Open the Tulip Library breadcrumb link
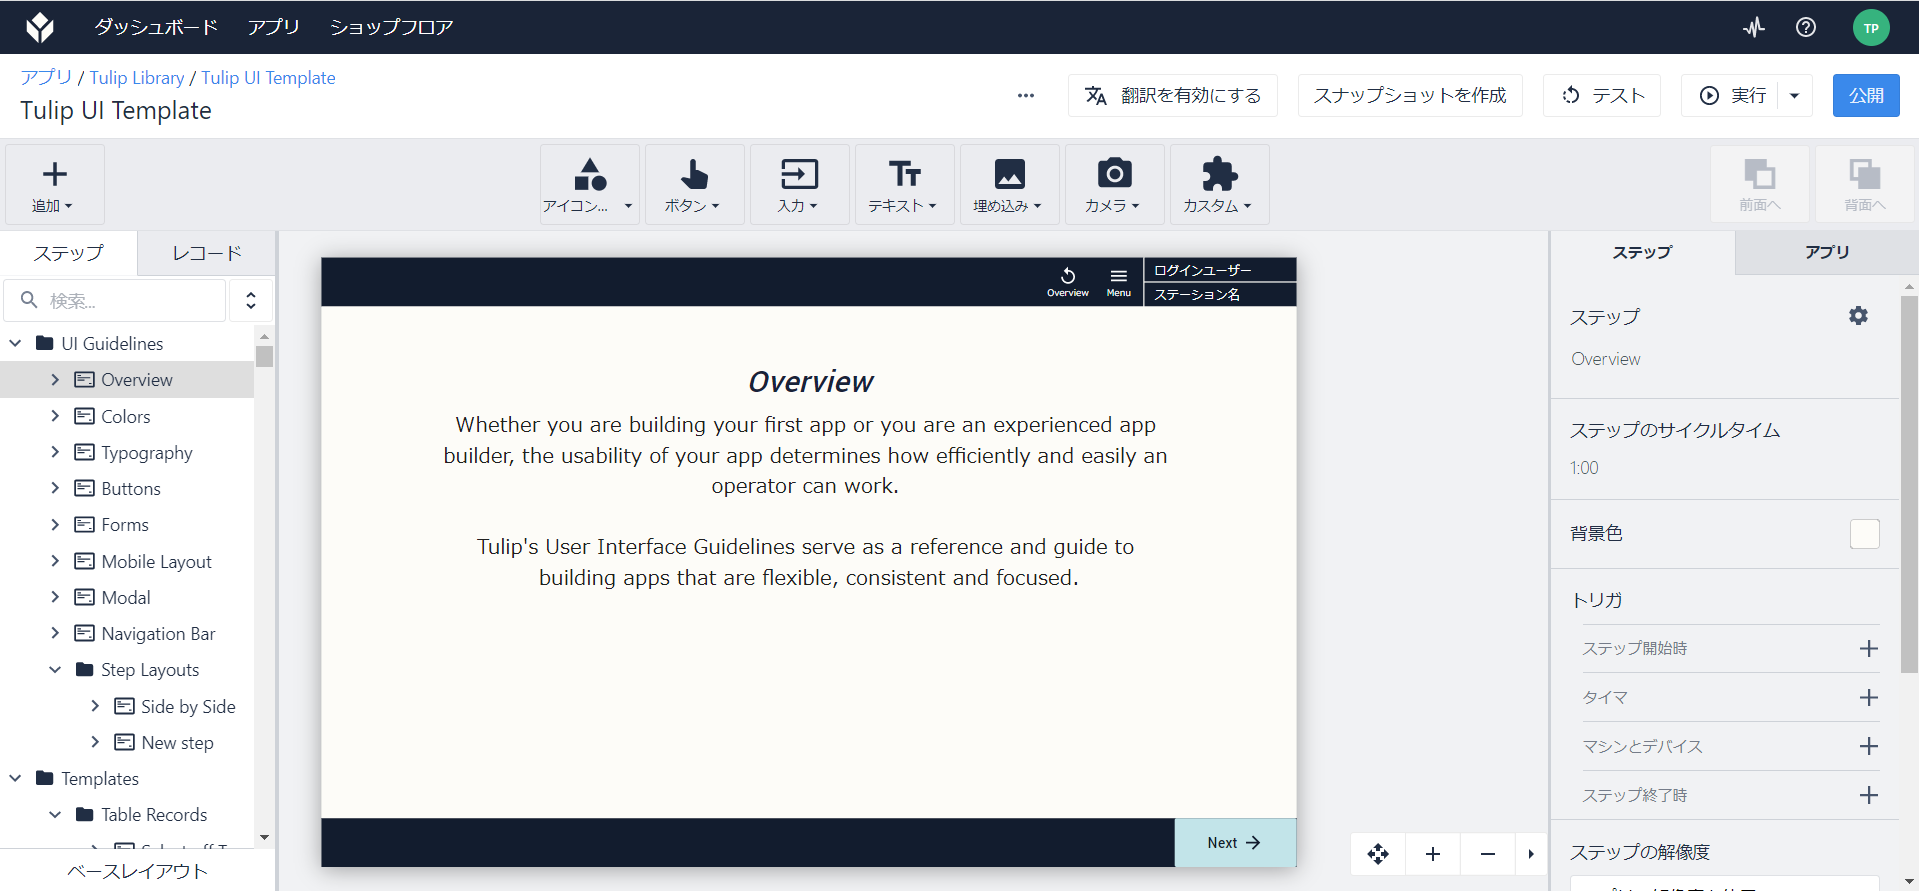Screen dimensions: 1919x891 point(137,78)
